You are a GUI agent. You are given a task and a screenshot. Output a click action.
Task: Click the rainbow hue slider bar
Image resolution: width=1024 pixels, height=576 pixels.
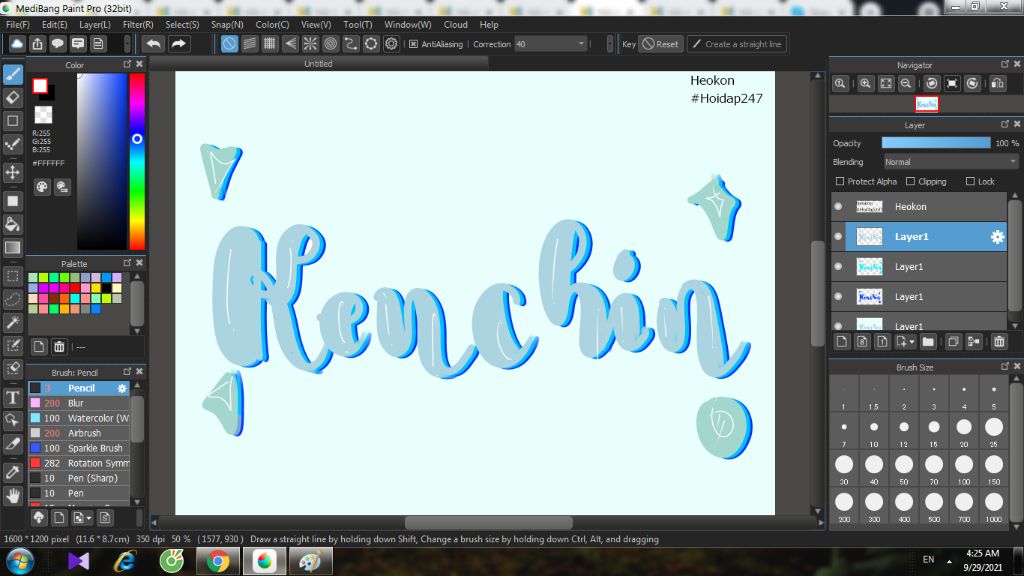pyautogui.click(x=136, y=161)
